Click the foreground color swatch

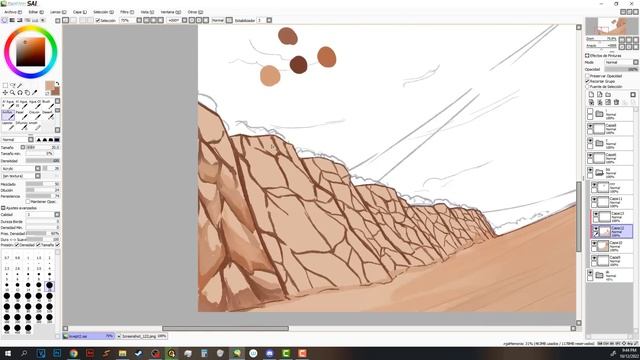pyautogui.click(x=50, y=86)
